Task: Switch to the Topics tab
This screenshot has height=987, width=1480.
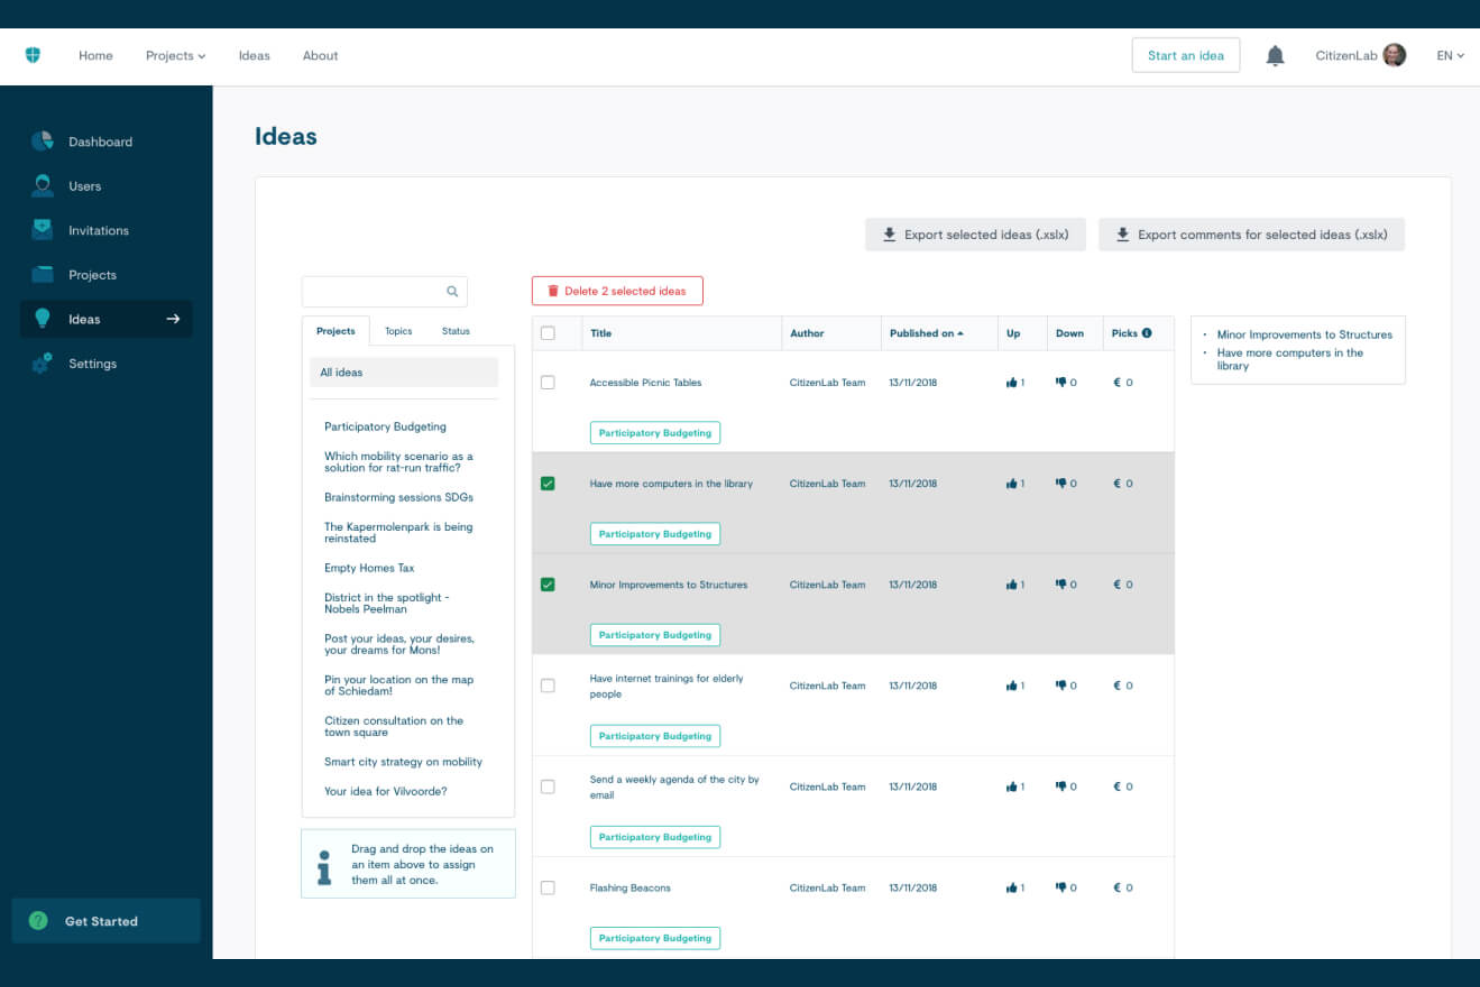Action: (398, 331)
